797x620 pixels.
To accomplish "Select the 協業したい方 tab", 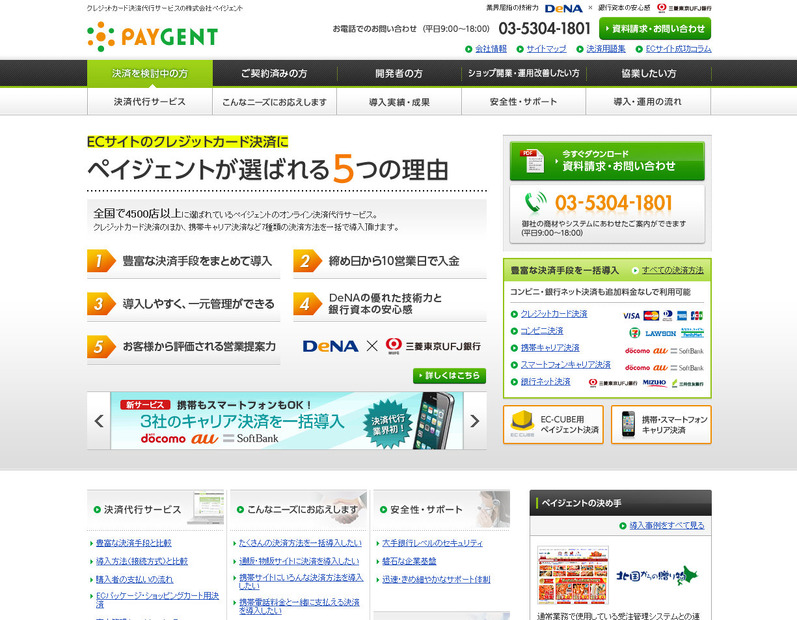I will 649,74.
